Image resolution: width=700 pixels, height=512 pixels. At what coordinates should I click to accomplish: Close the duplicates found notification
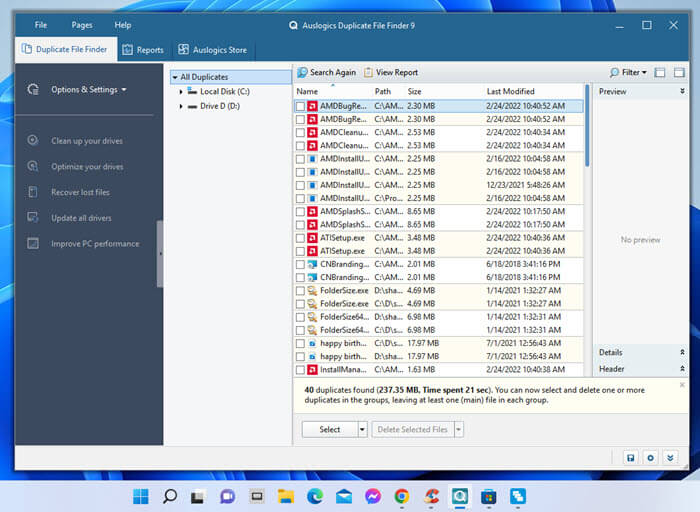(x=682, y=385)
